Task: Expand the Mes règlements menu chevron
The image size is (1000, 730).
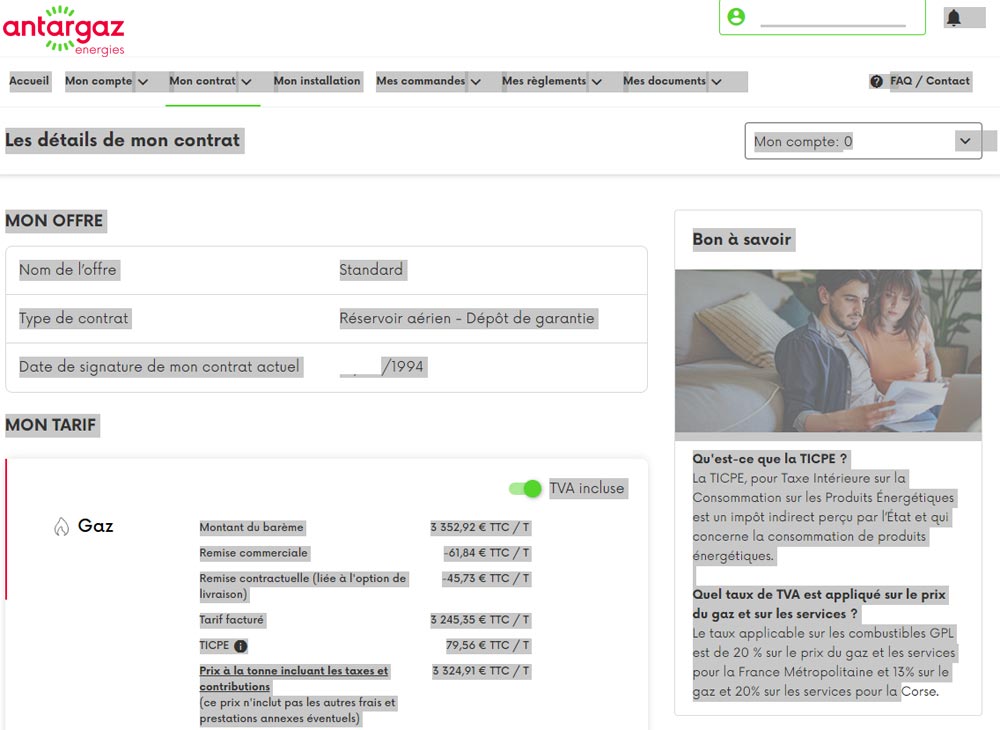Action: coord(597,81)
